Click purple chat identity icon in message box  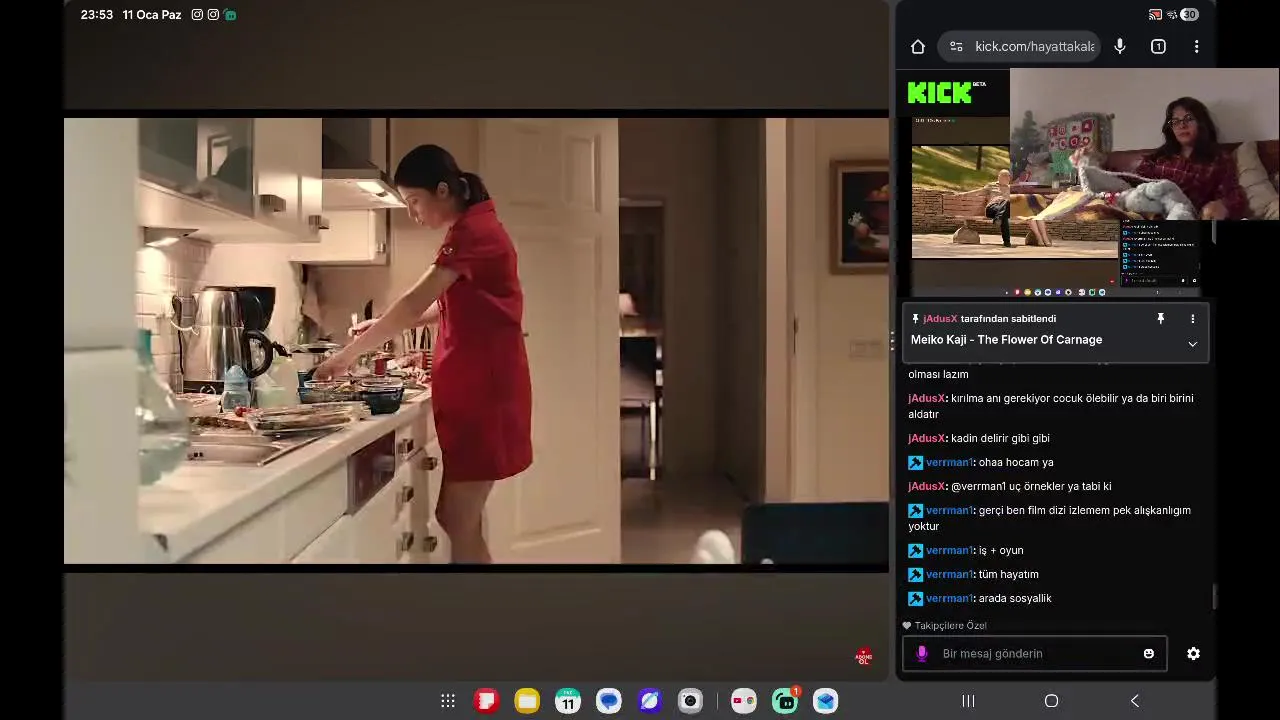(922, 654)
